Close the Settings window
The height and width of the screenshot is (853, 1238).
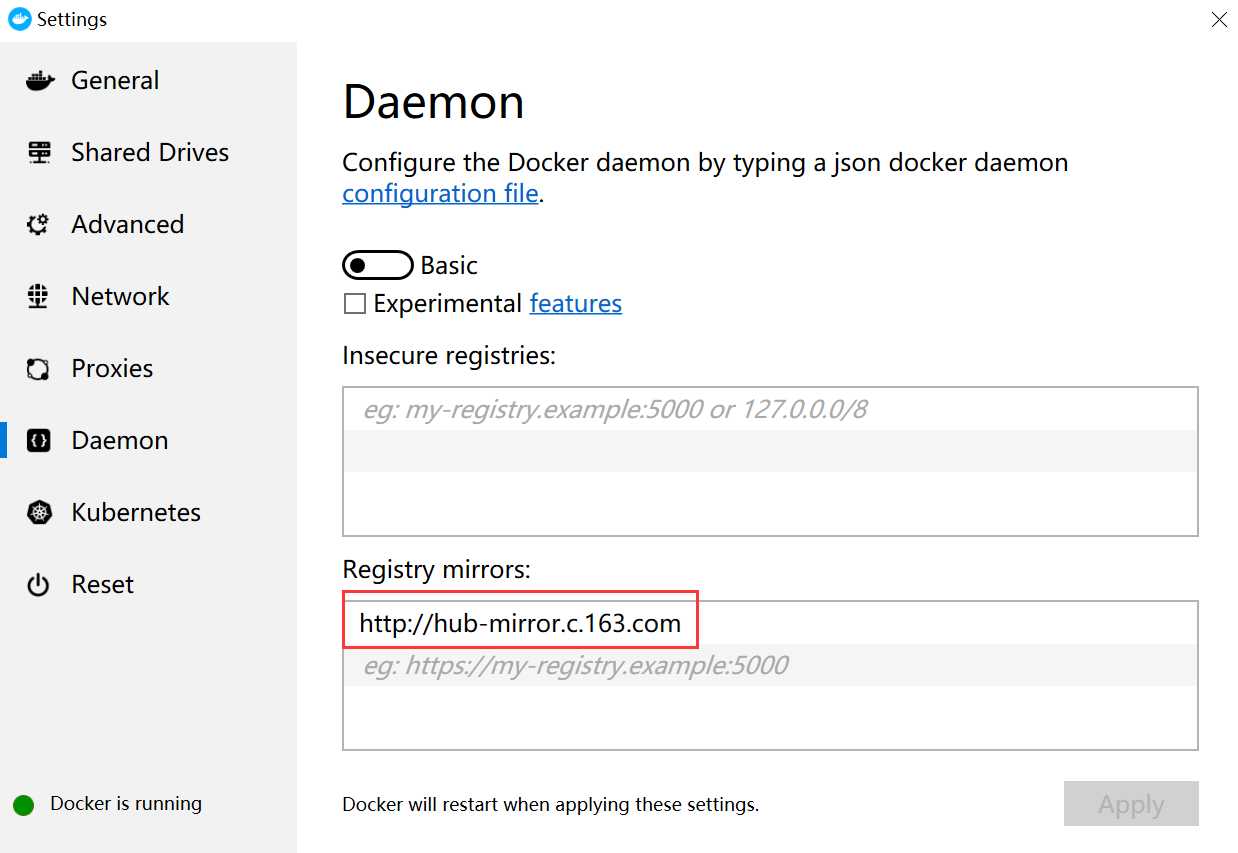click(1219, 19)
